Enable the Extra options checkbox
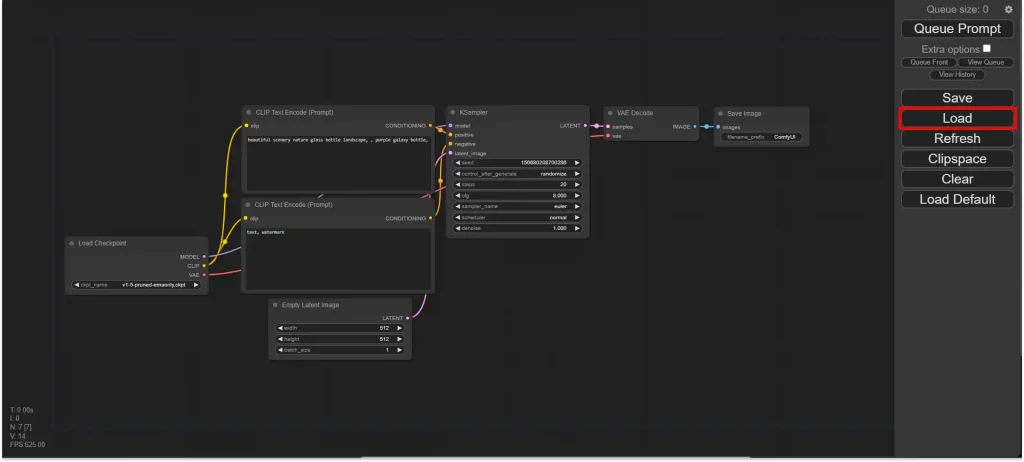1024x462 pixels. [987, 48]
